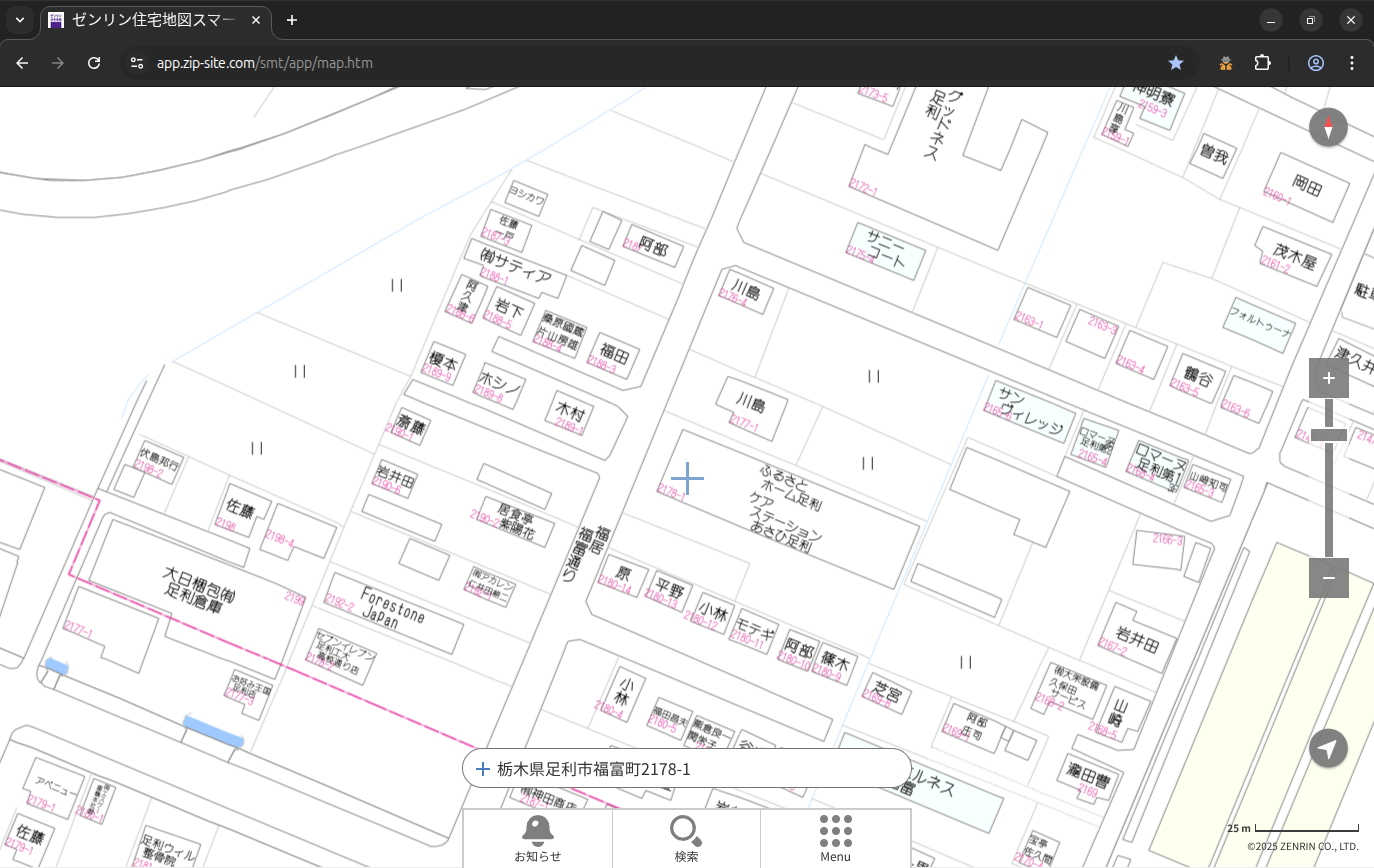Screen dimensions: 1374x868
Task: Zoom out with the minus button
Action: pyautogui.click(x=1328, y=578)
